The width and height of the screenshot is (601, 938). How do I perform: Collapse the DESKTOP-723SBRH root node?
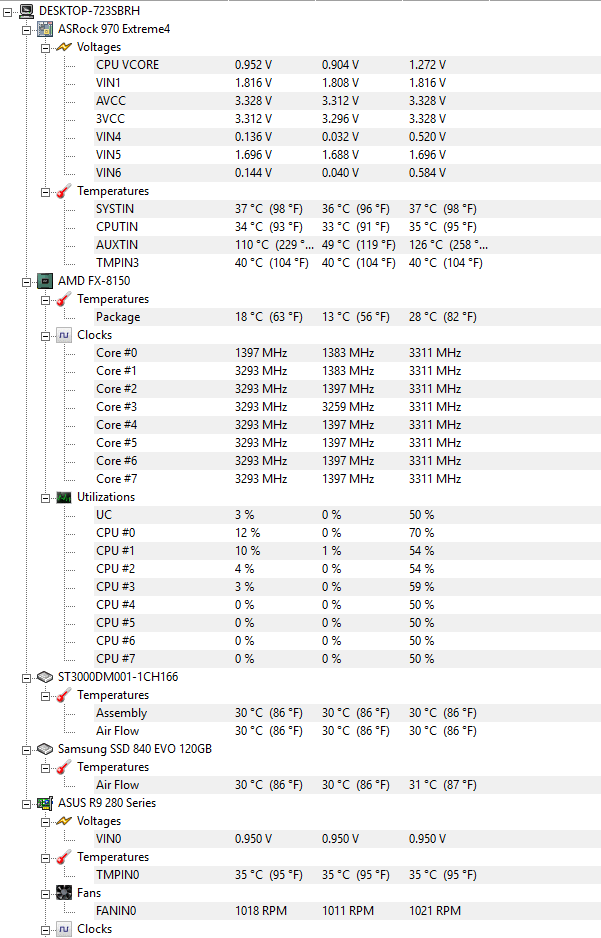pos(7,11)
